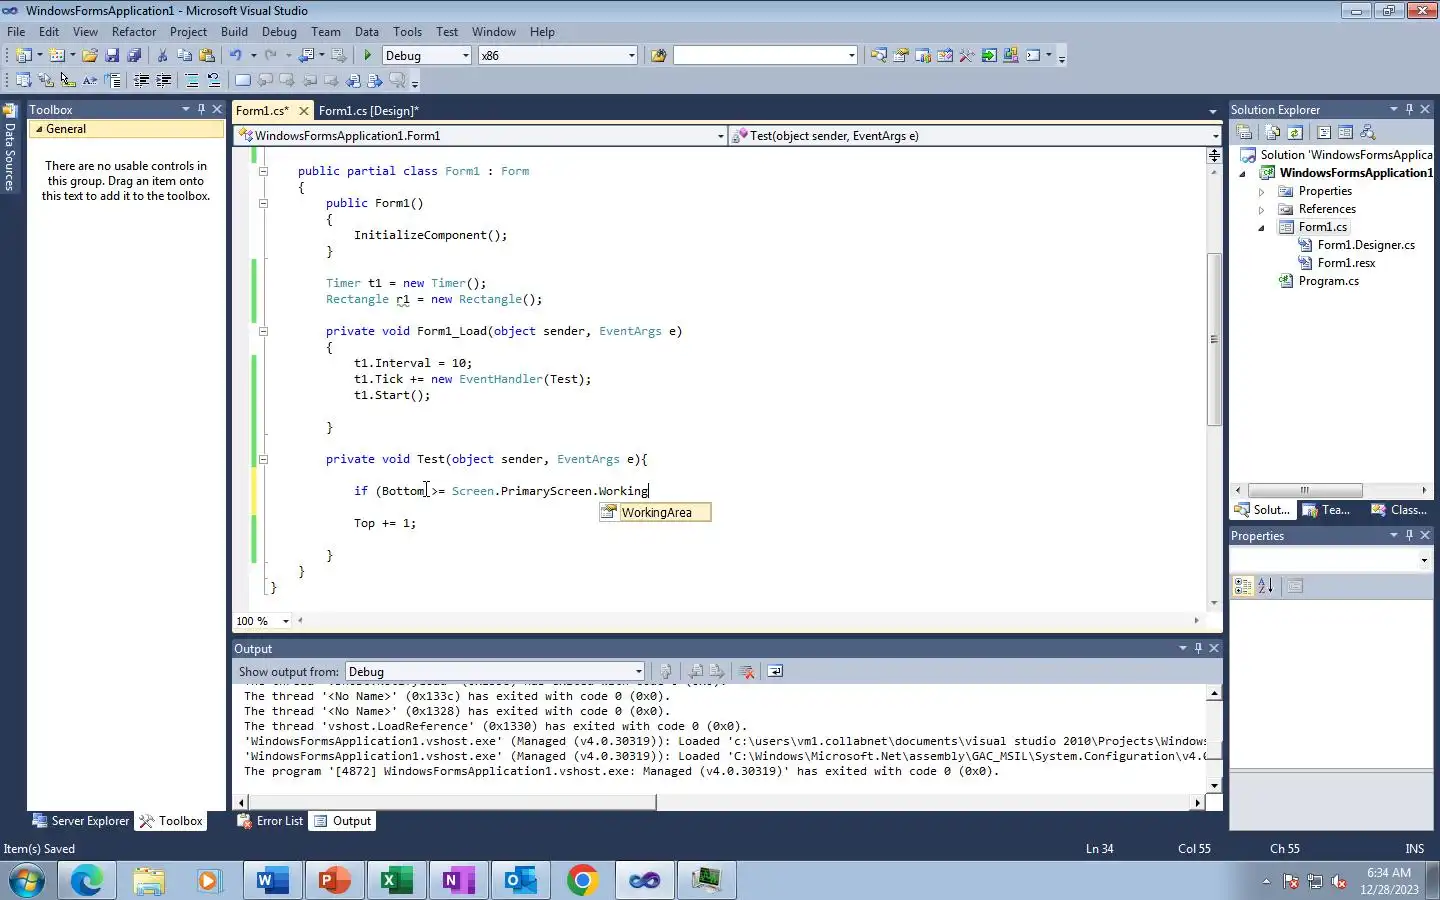Switch to the Error List tab

tap(270, 821)
